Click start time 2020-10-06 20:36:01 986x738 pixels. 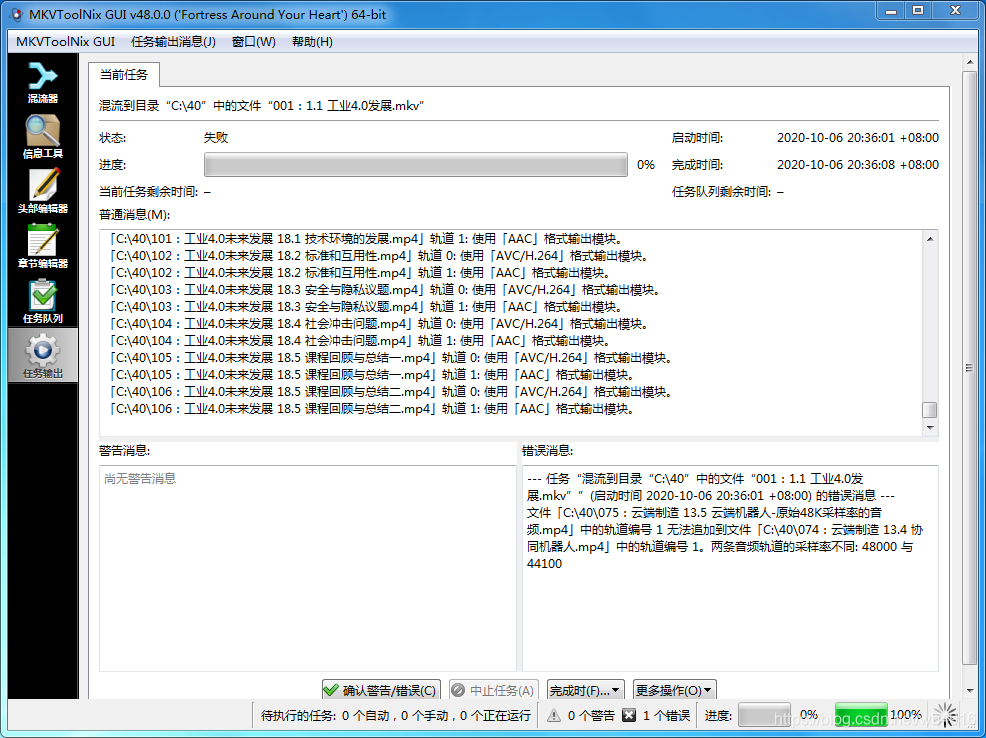point(858,138)
